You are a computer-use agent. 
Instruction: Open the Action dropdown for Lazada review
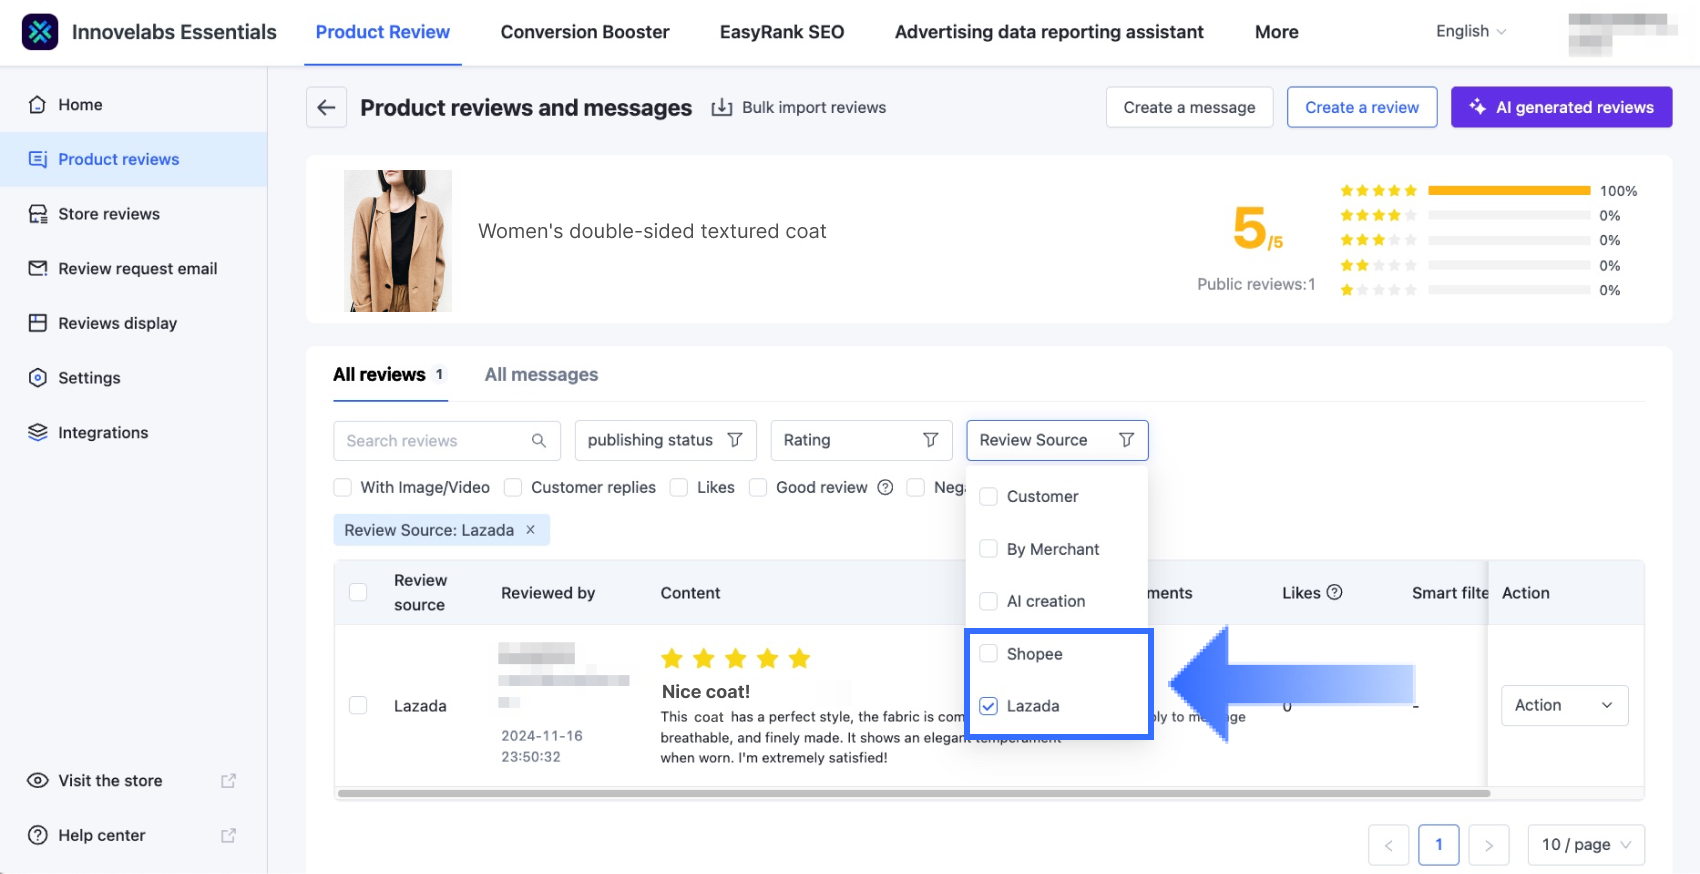(1564, 706)
